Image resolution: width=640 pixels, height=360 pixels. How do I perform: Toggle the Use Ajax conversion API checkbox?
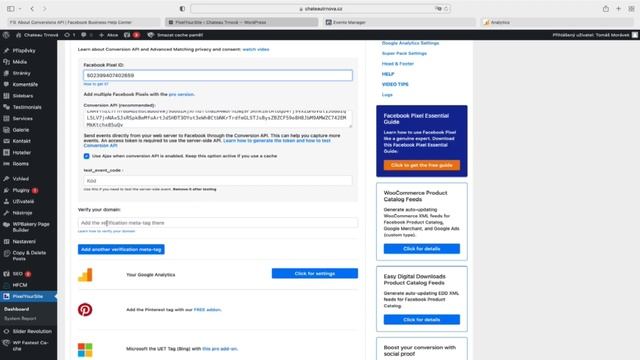pyautogui.click(x=87, y=156)
